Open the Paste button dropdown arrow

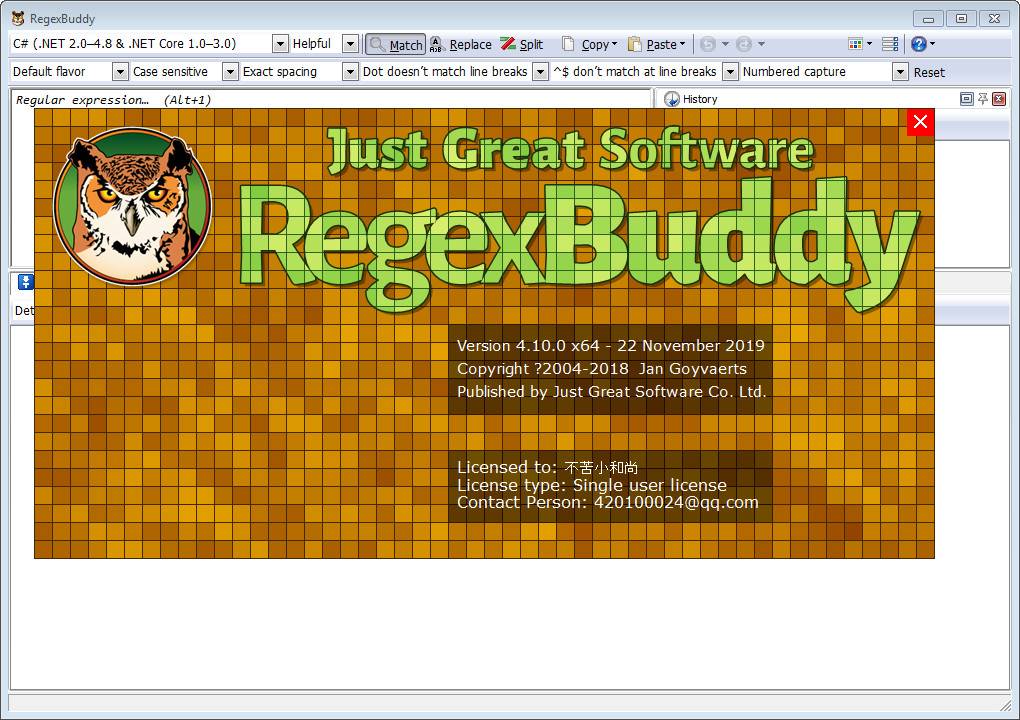(x=682, y=44)
